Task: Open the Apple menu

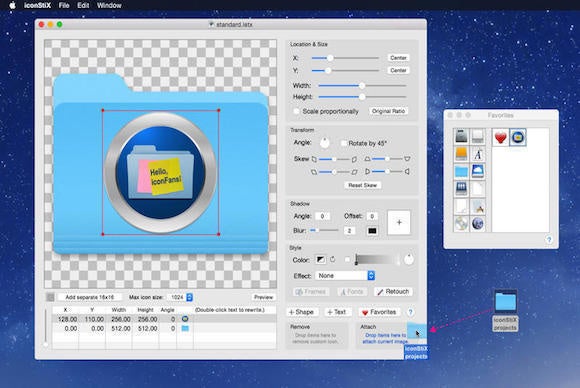Action: [x=12, y=5]
